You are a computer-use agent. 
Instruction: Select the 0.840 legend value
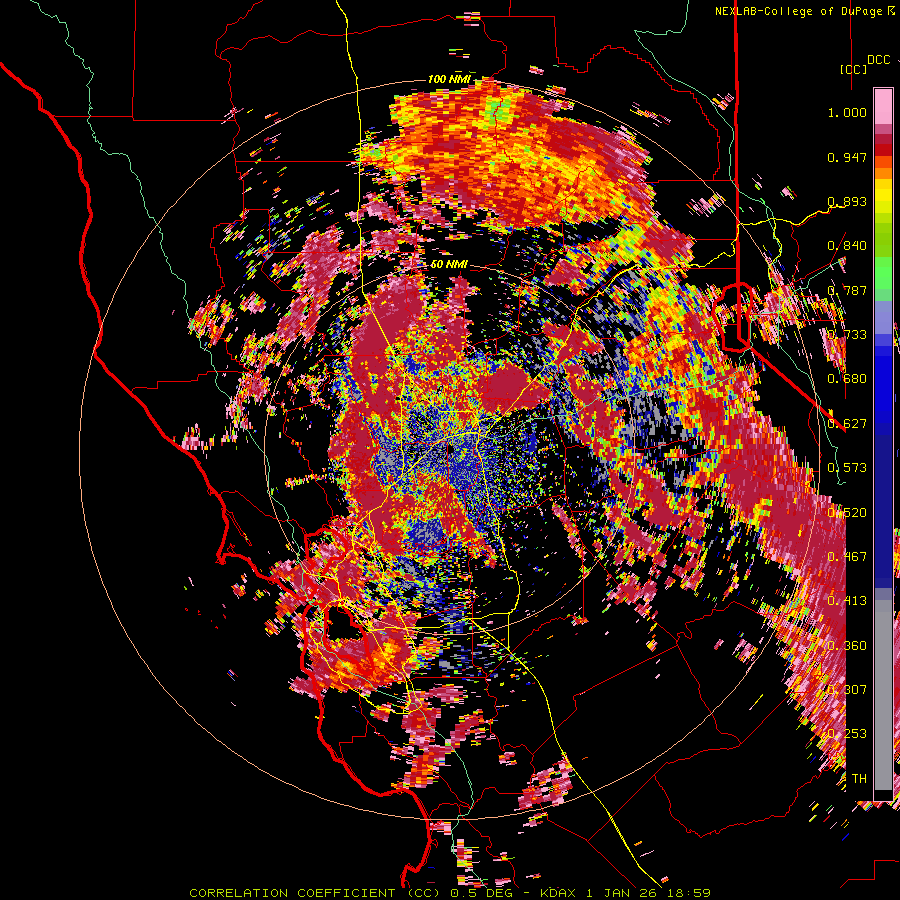click(x=847, y=246)
